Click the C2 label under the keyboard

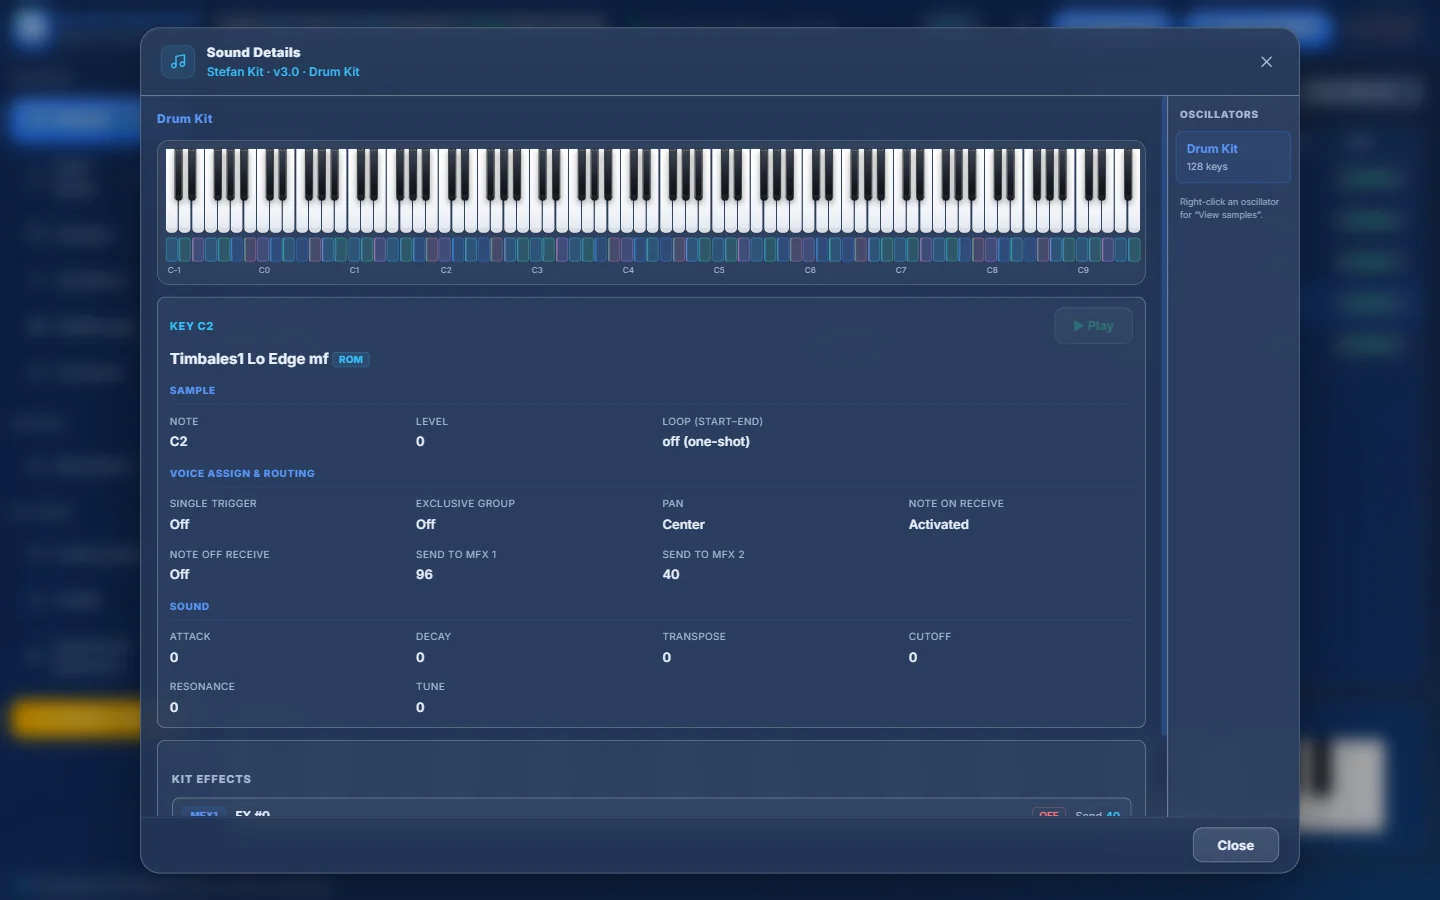click(446, 270)
